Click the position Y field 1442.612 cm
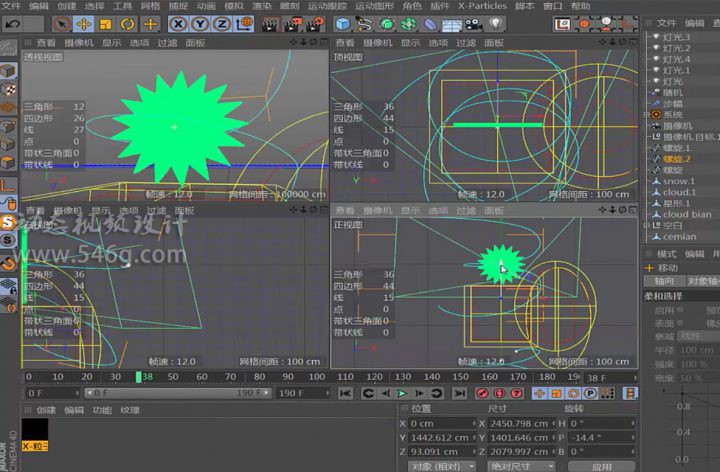 coord(442,438)
